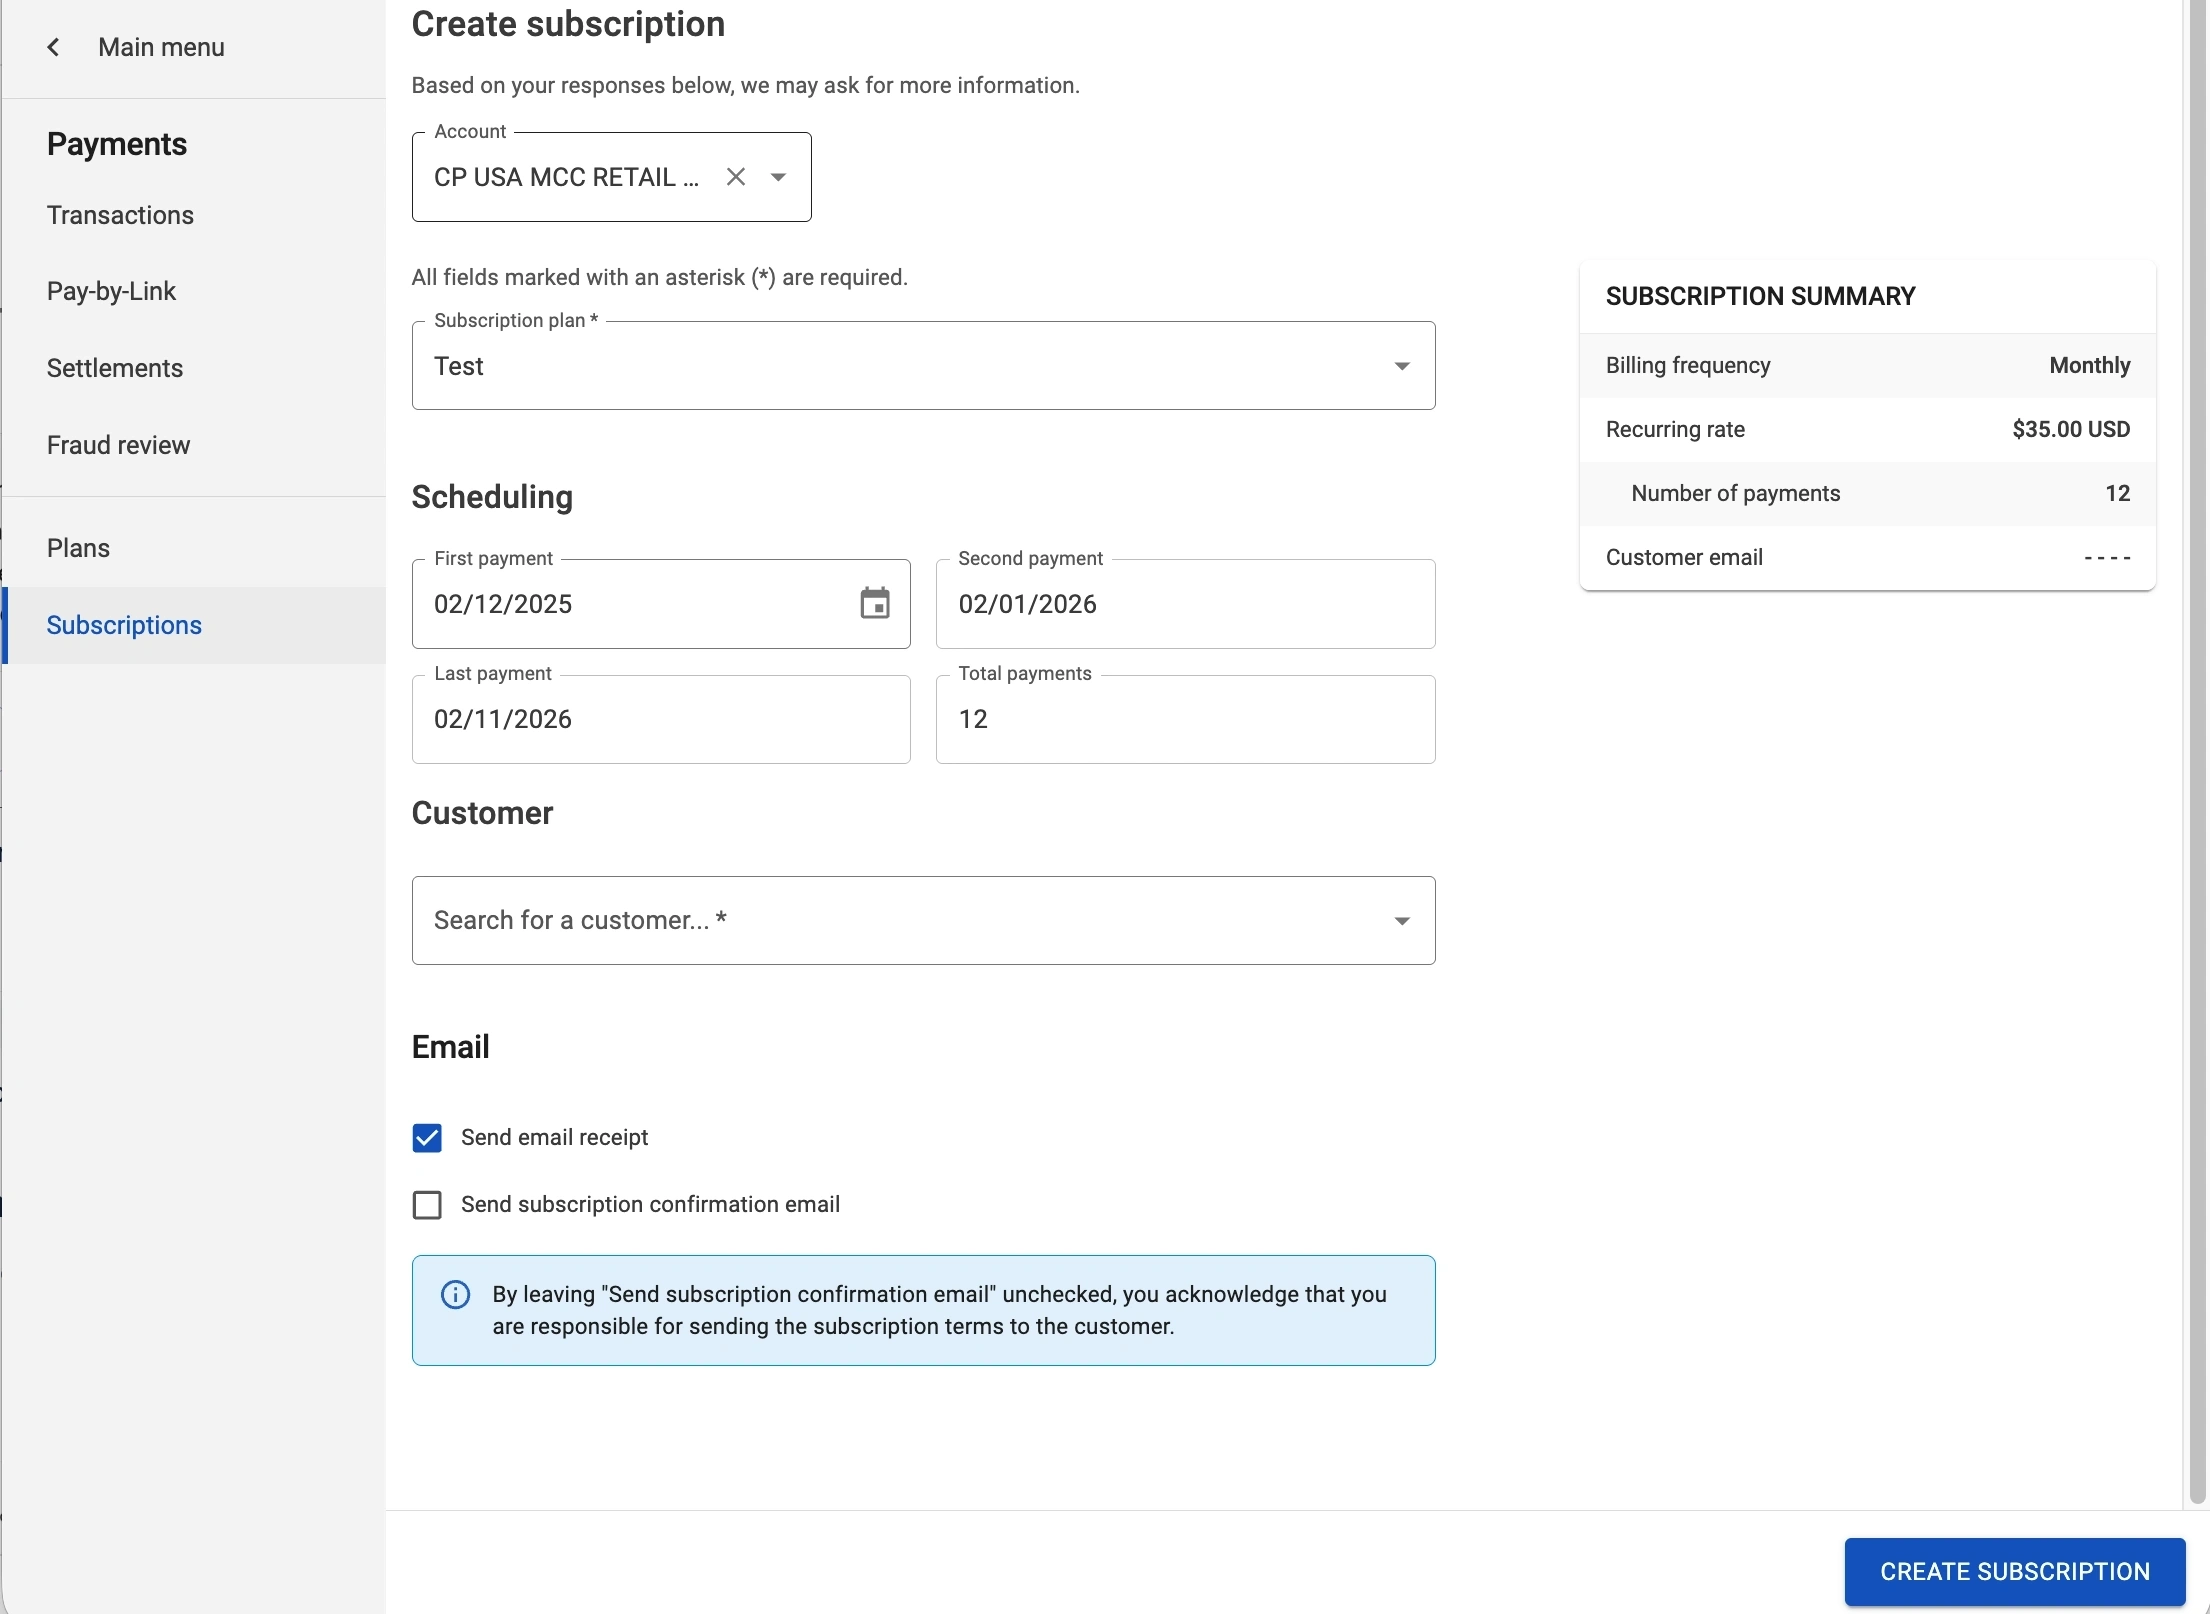Image resolution: width=2210 pixels, height=1614 pixels.
Task: Navigate to Settlements
Action: 115,368
